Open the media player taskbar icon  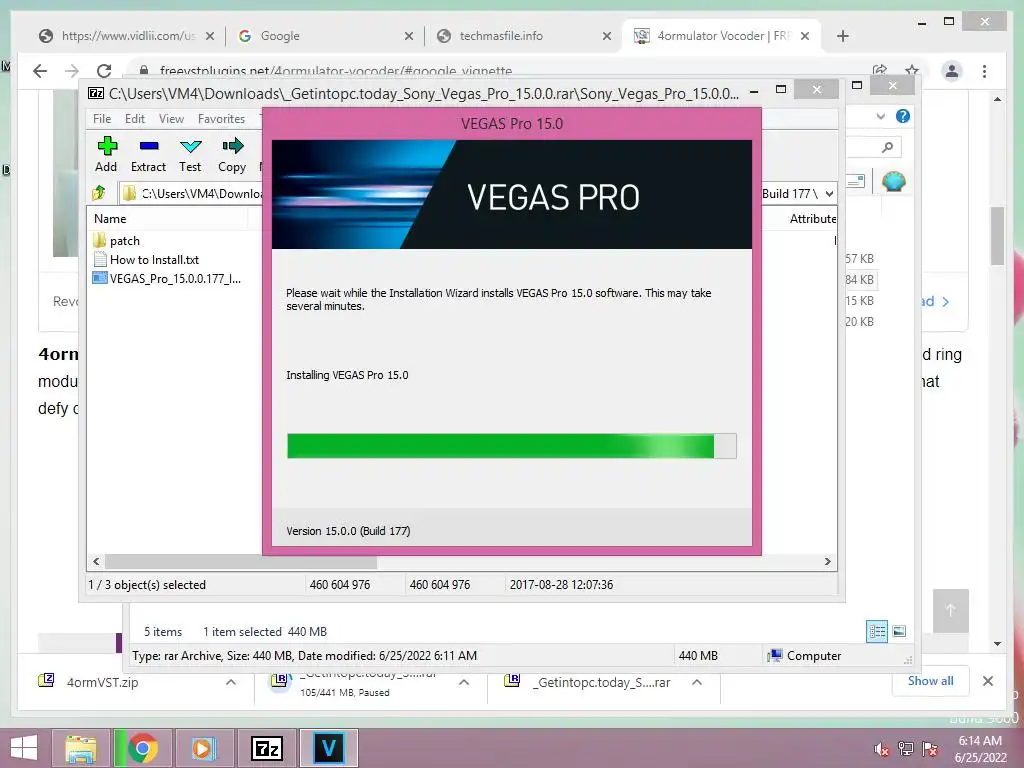(x=202, y=748)
